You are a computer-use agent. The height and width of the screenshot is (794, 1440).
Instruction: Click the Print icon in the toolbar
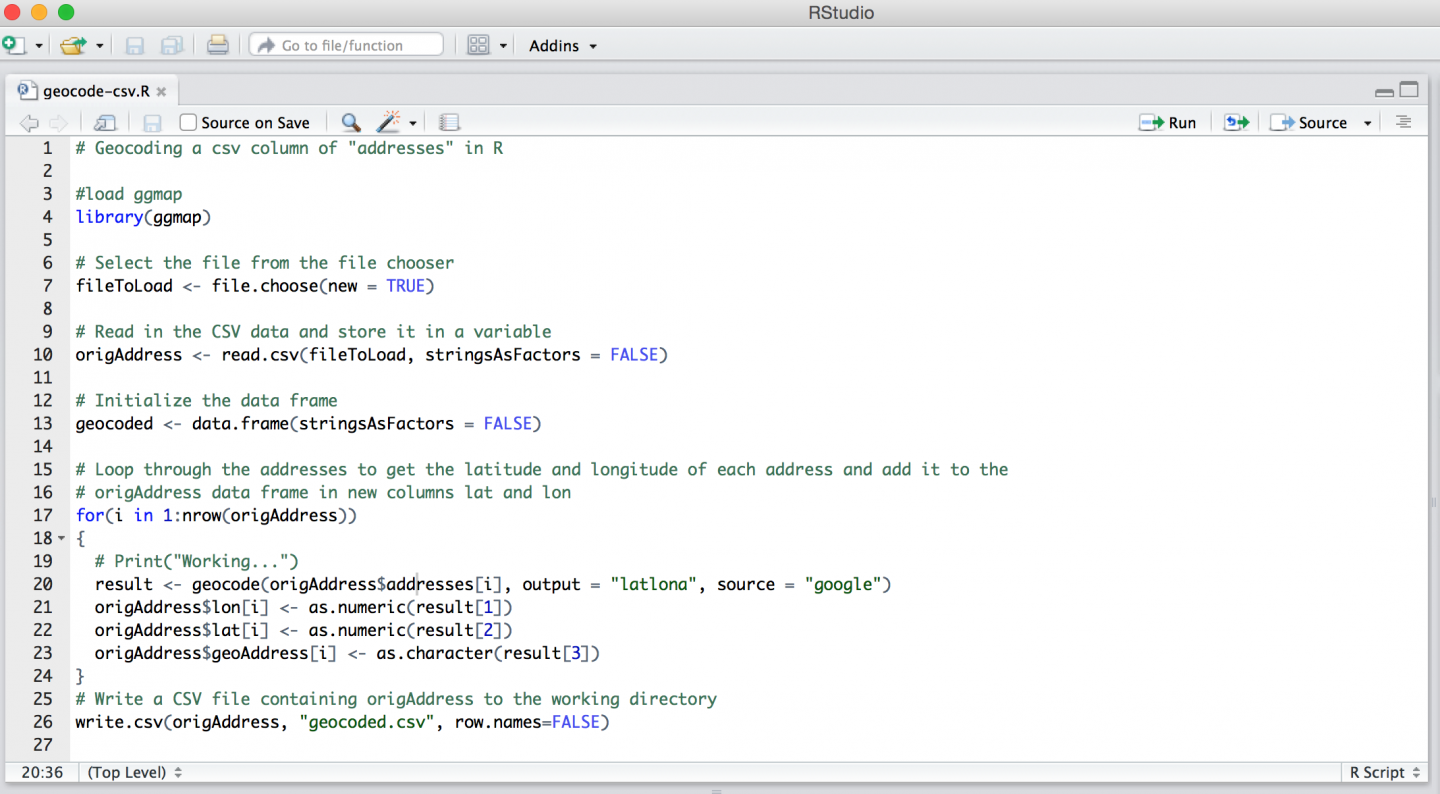[218, 44]
